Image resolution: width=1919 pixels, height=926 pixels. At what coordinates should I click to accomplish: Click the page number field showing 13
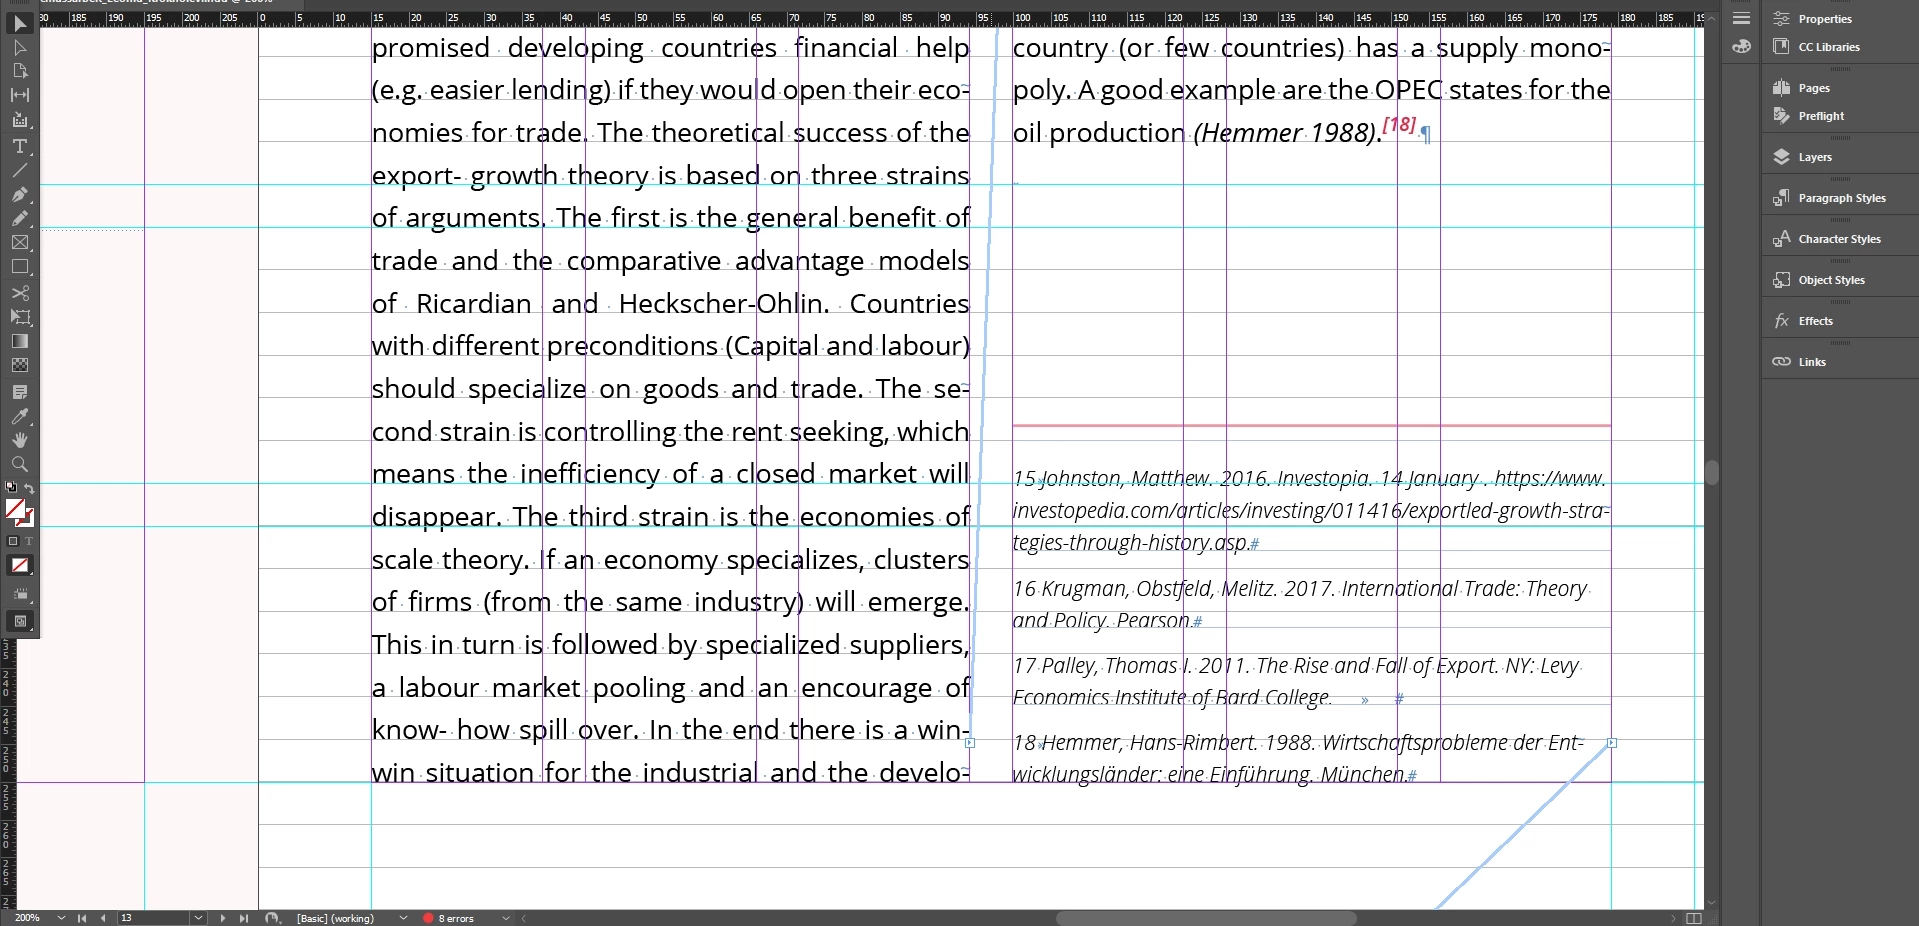click(x=153, y=918)
